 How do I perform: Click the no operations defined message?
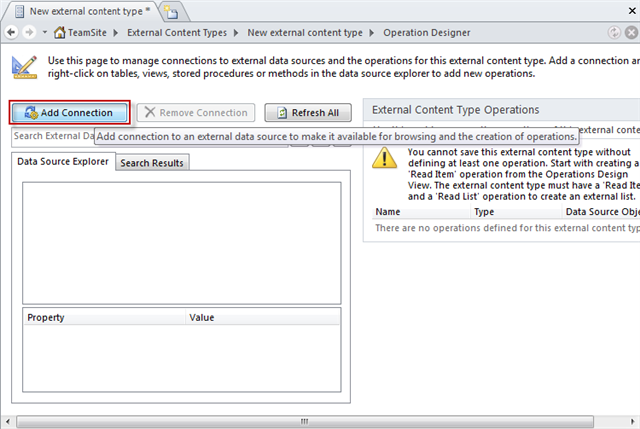[507, 228]
